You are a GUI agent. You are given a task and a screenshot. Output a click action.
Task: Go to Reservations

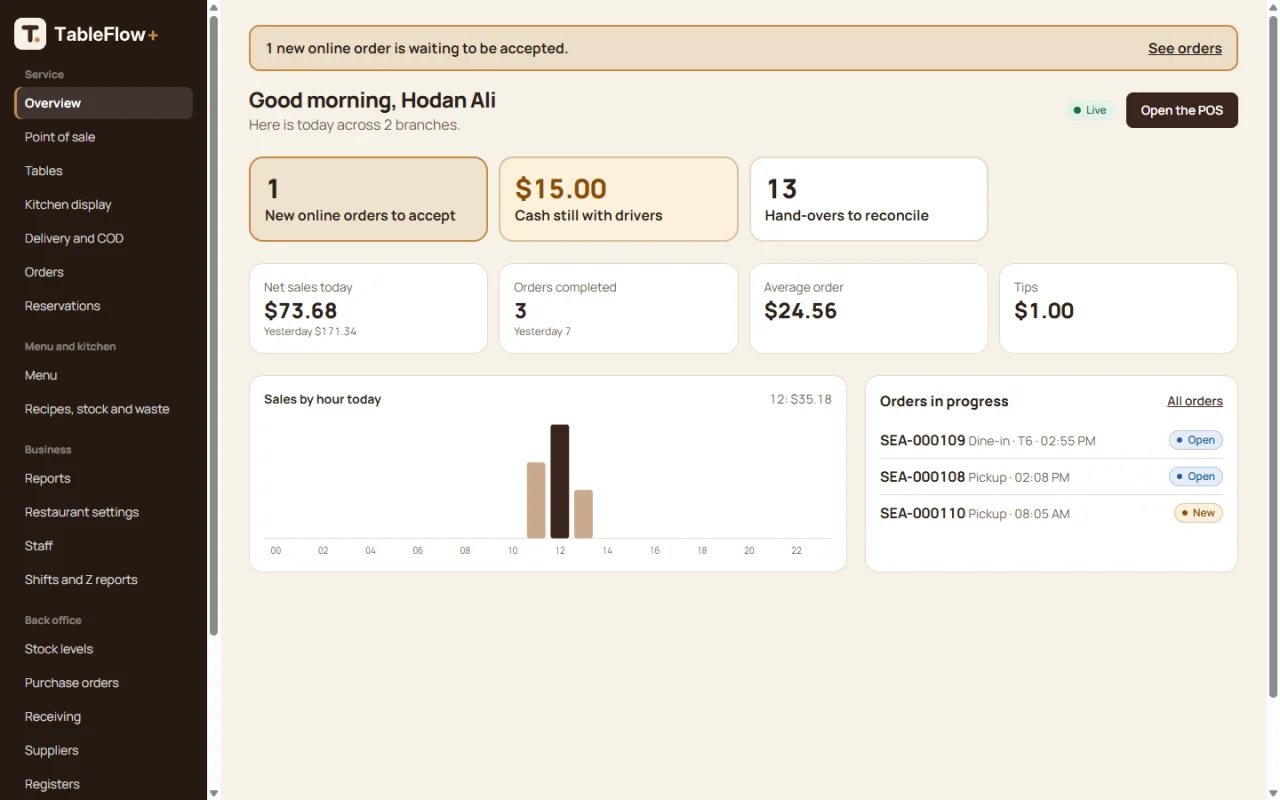(103, 306)
